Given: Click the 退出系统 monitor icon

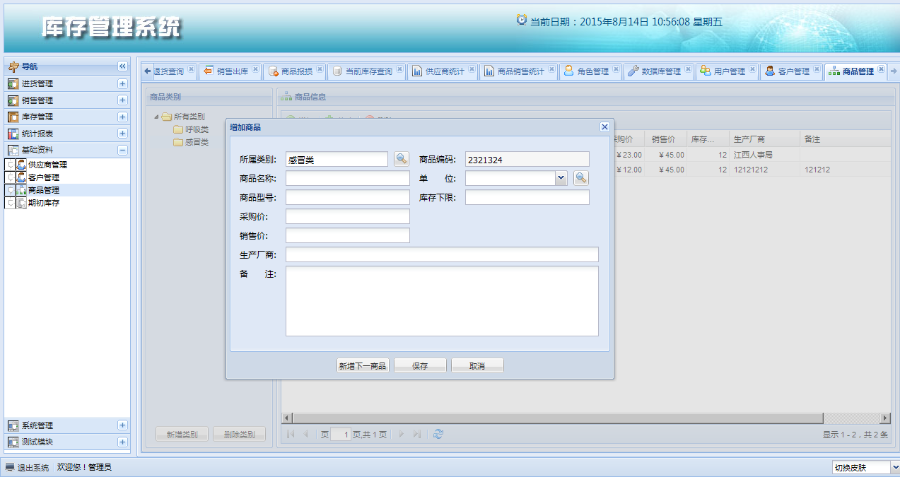Looking at the screenshot, I should (x=10, y=467).
